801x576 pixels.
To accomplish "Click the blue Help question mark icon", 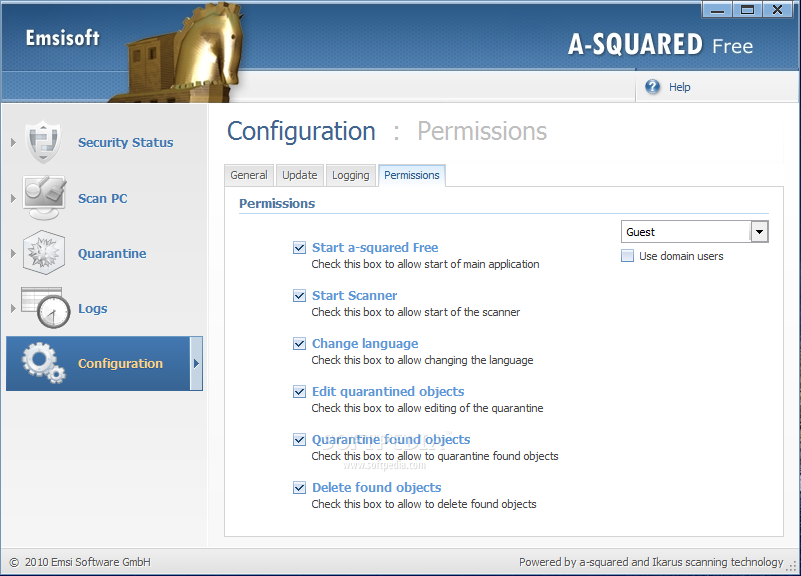I will point(652,87).
